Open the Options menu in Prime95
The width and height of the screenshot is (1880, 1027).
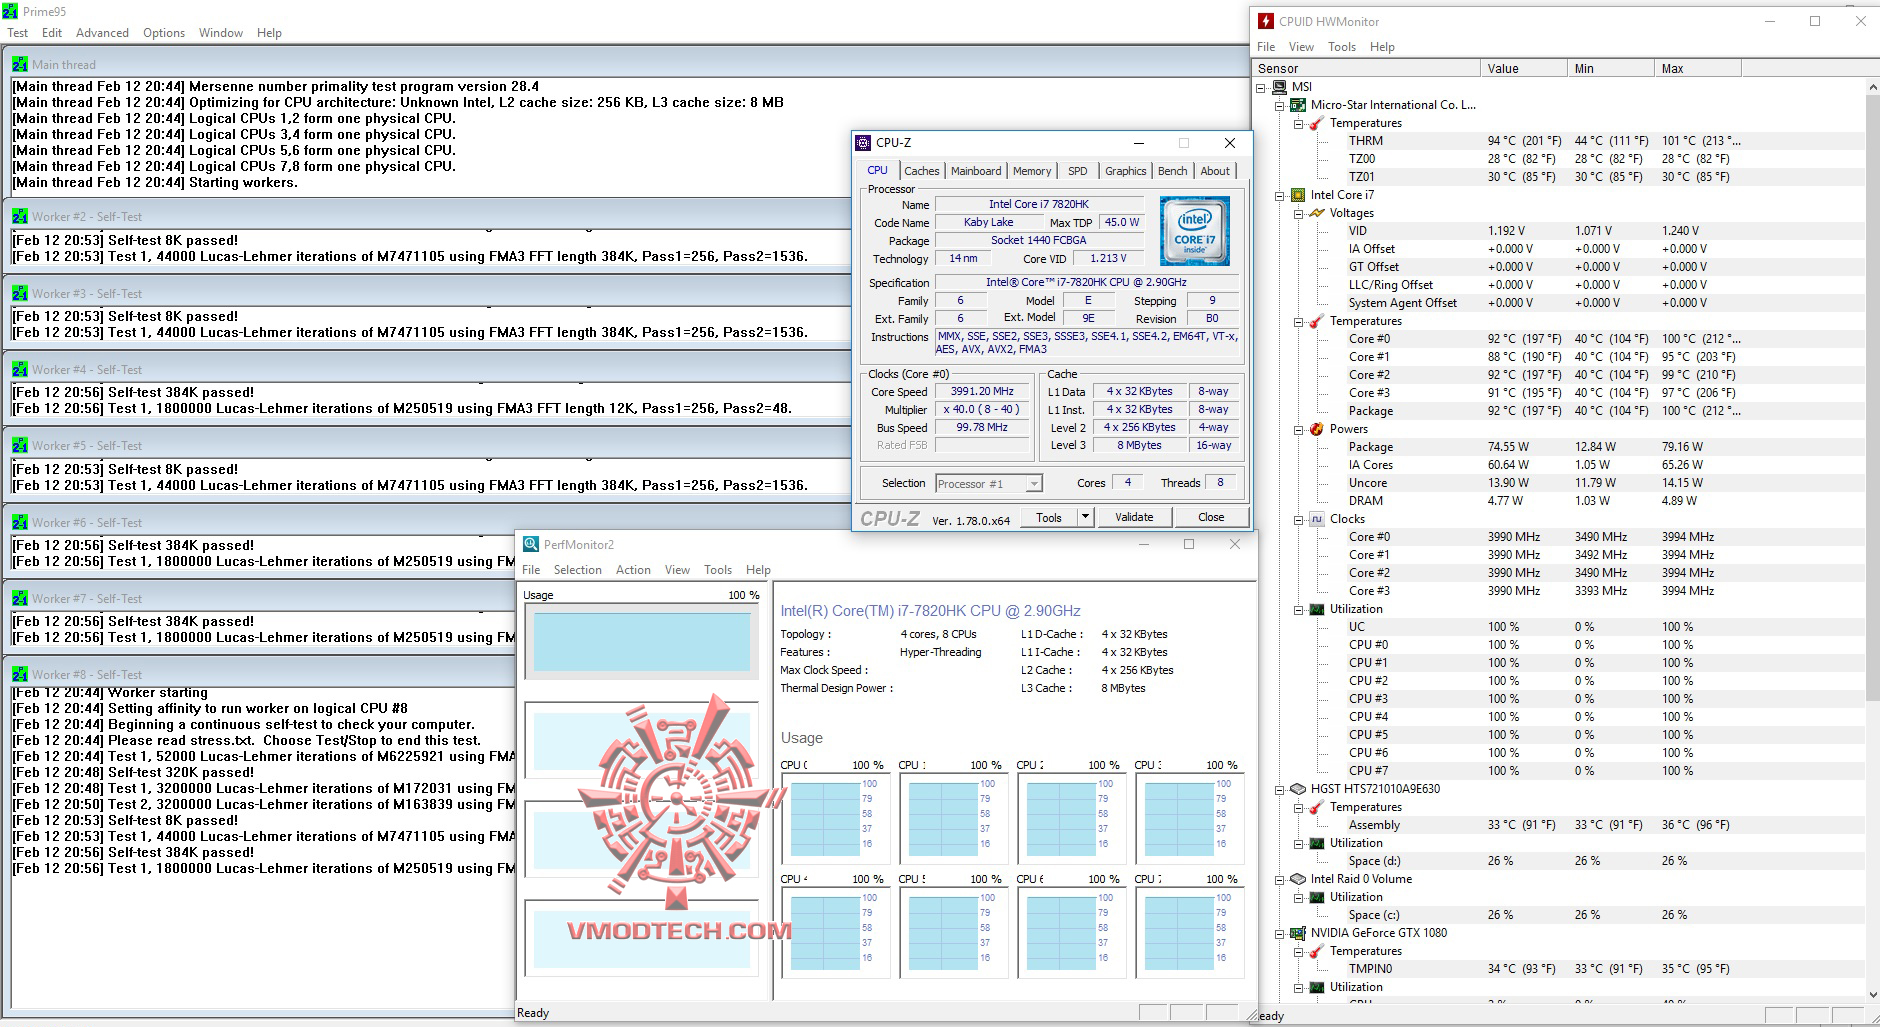(x=164, y=33)
